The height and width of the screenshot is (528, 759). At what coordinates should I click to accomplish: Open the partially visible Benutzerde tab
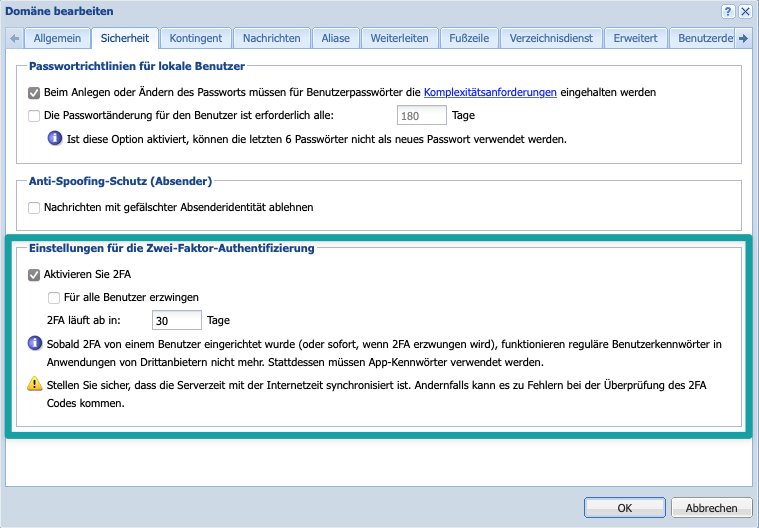703,38
